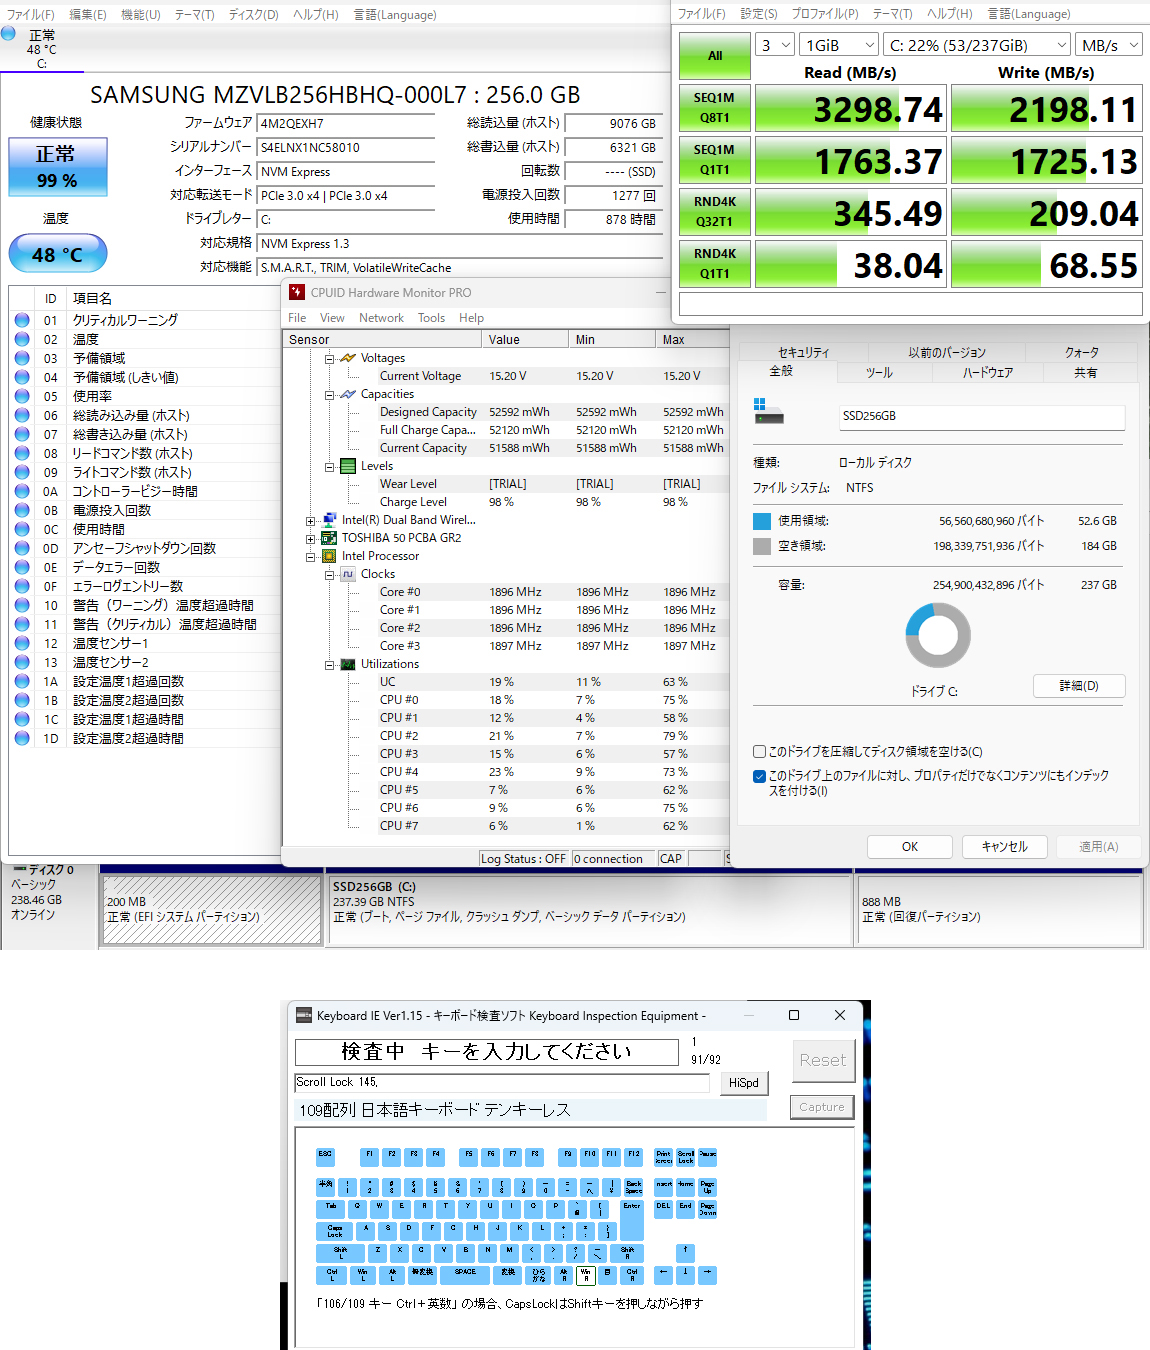Click the Tab key on keyboard diagram
Screen dimensions: 1150x1350
(x=331, y=1209)
